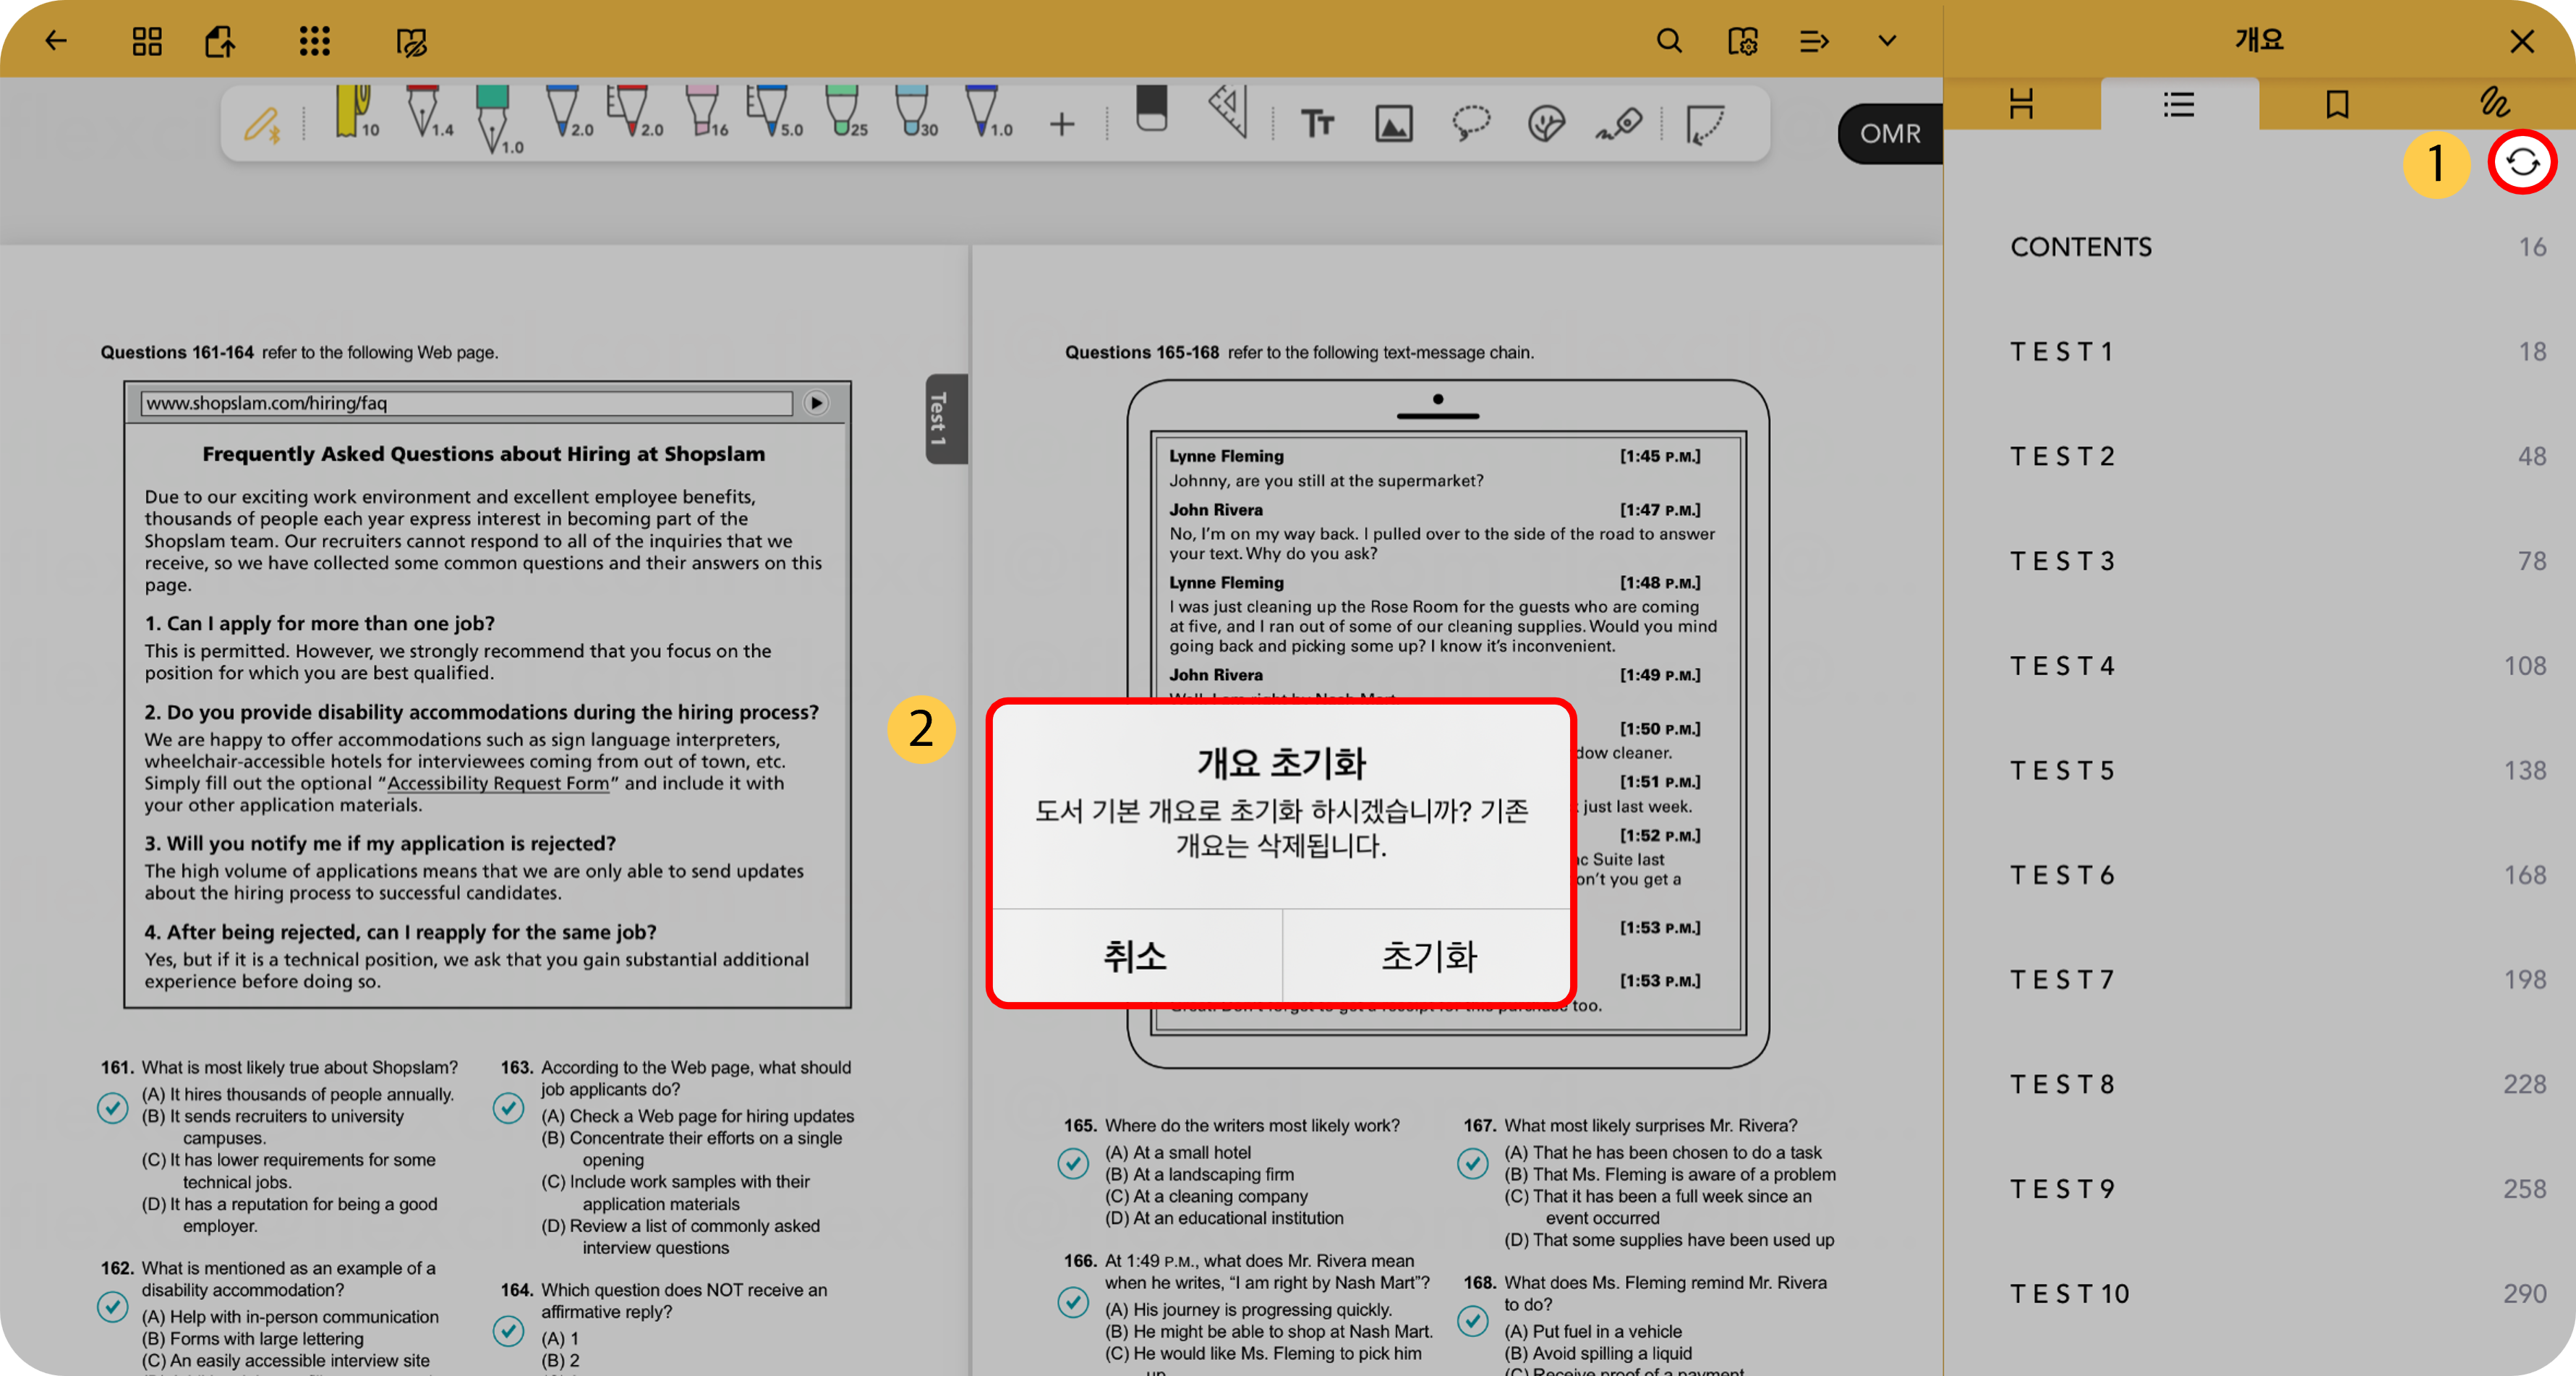Open the nine-dot apps menu

point(314,41)
